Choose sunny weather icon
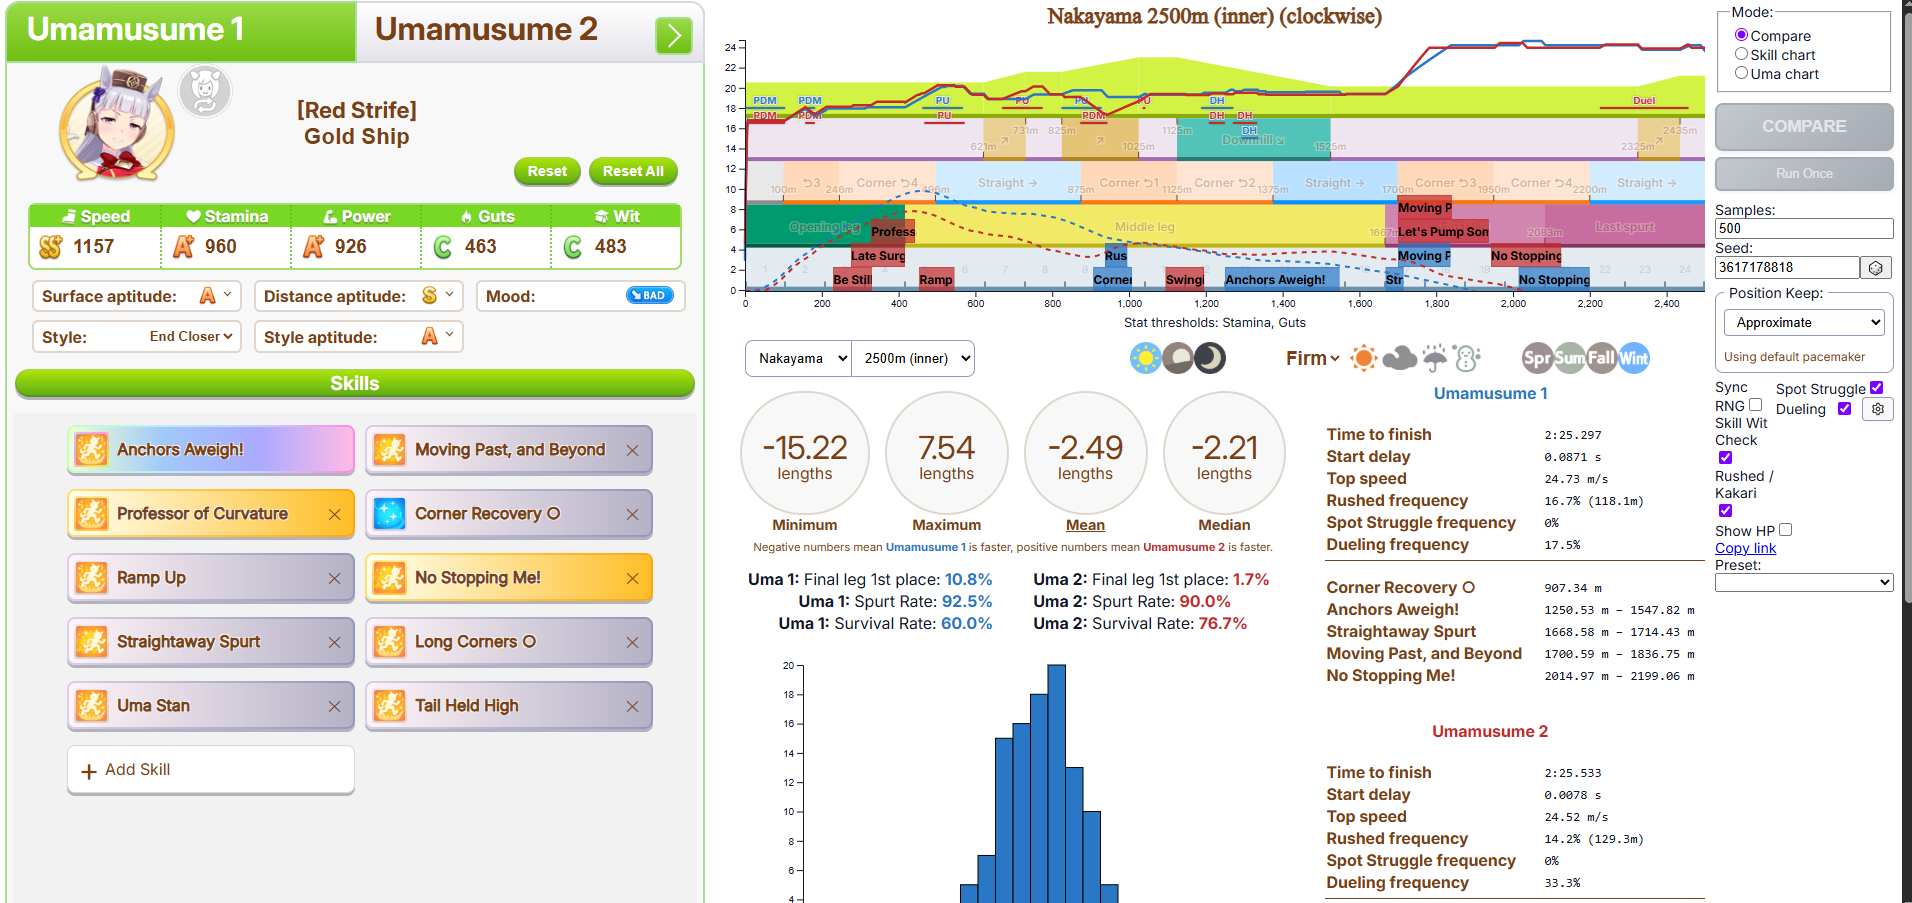This screenshot has height=903, width=1912. click(x=1363, y=358)
